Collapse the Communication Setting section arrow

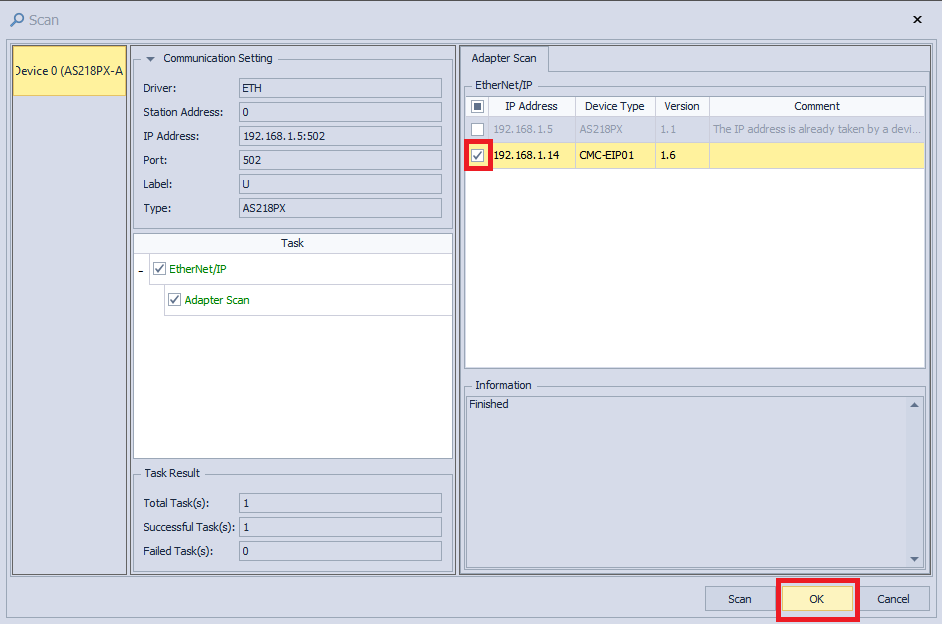pos(151,59)
